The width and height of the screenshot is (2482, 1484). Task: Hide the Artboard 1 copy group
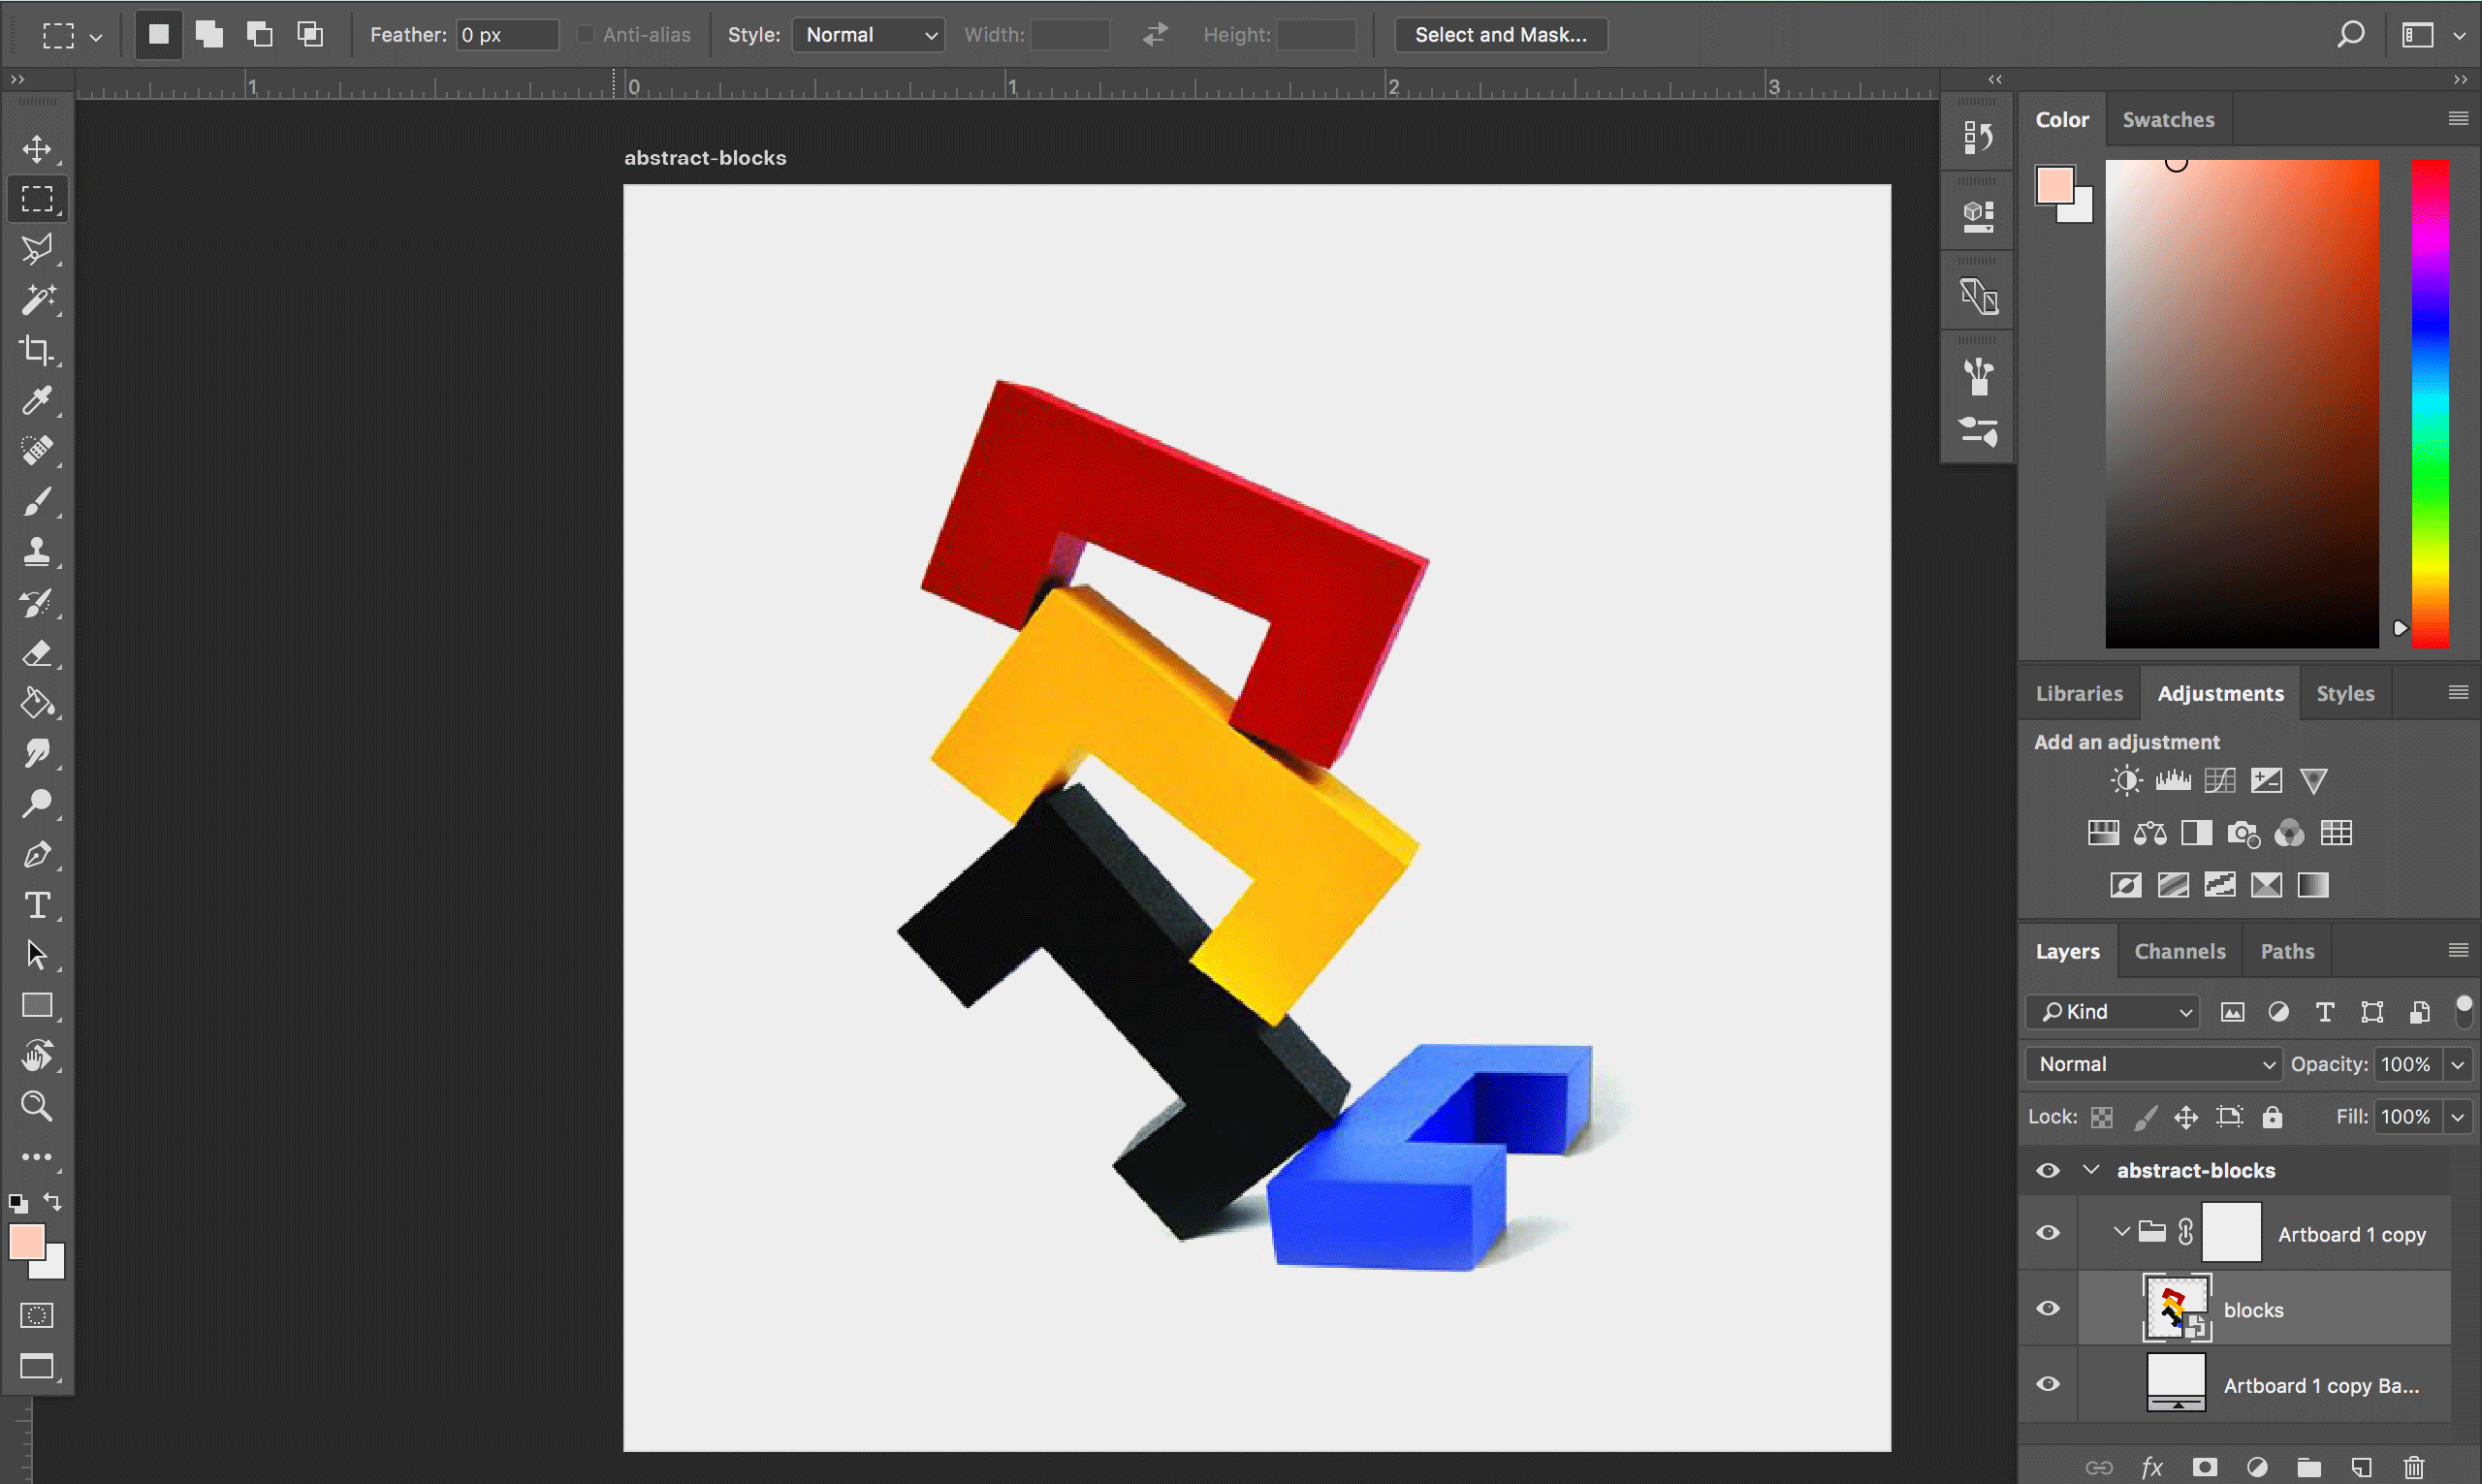(2048, 1233)
